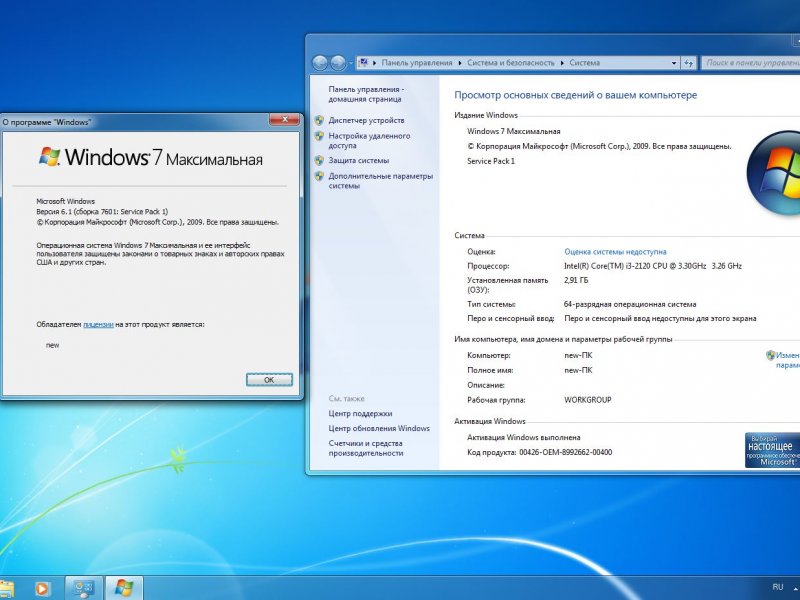This screenshot has height=600, width=800.
Task: Open "Счетчики и средства производительности"
Action: pyautogui.click(x=366, y=448)
